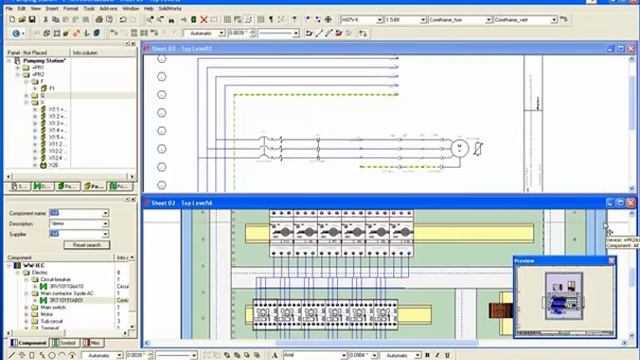Select the F1 item in project tree
Screen dimensions: 640x360
(x=52, y=88)
